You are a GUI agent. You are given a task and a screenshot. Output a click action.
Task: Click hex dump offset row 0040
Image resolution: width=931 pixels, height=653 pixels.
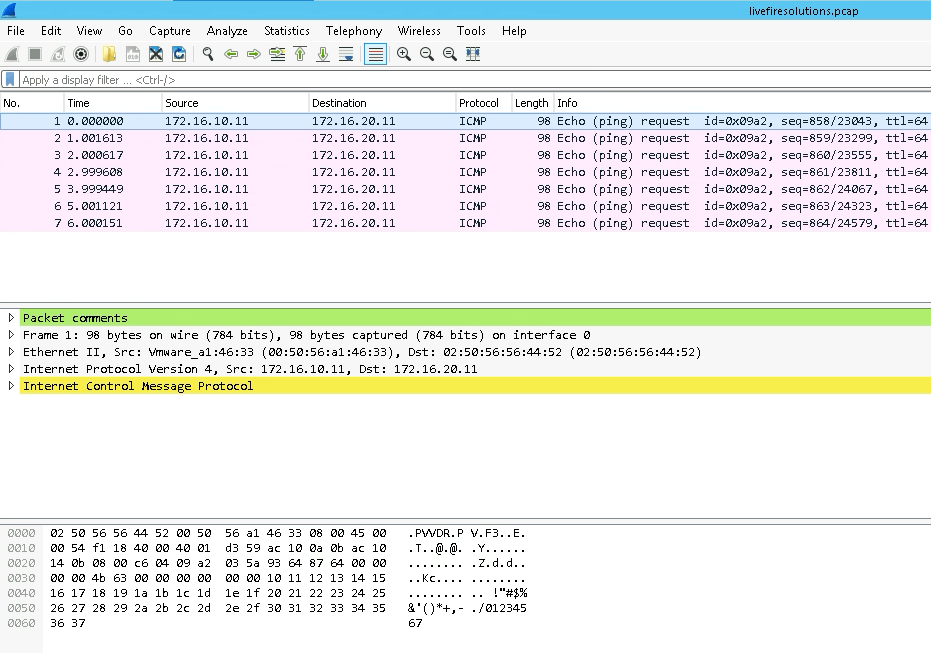[21, 593]
